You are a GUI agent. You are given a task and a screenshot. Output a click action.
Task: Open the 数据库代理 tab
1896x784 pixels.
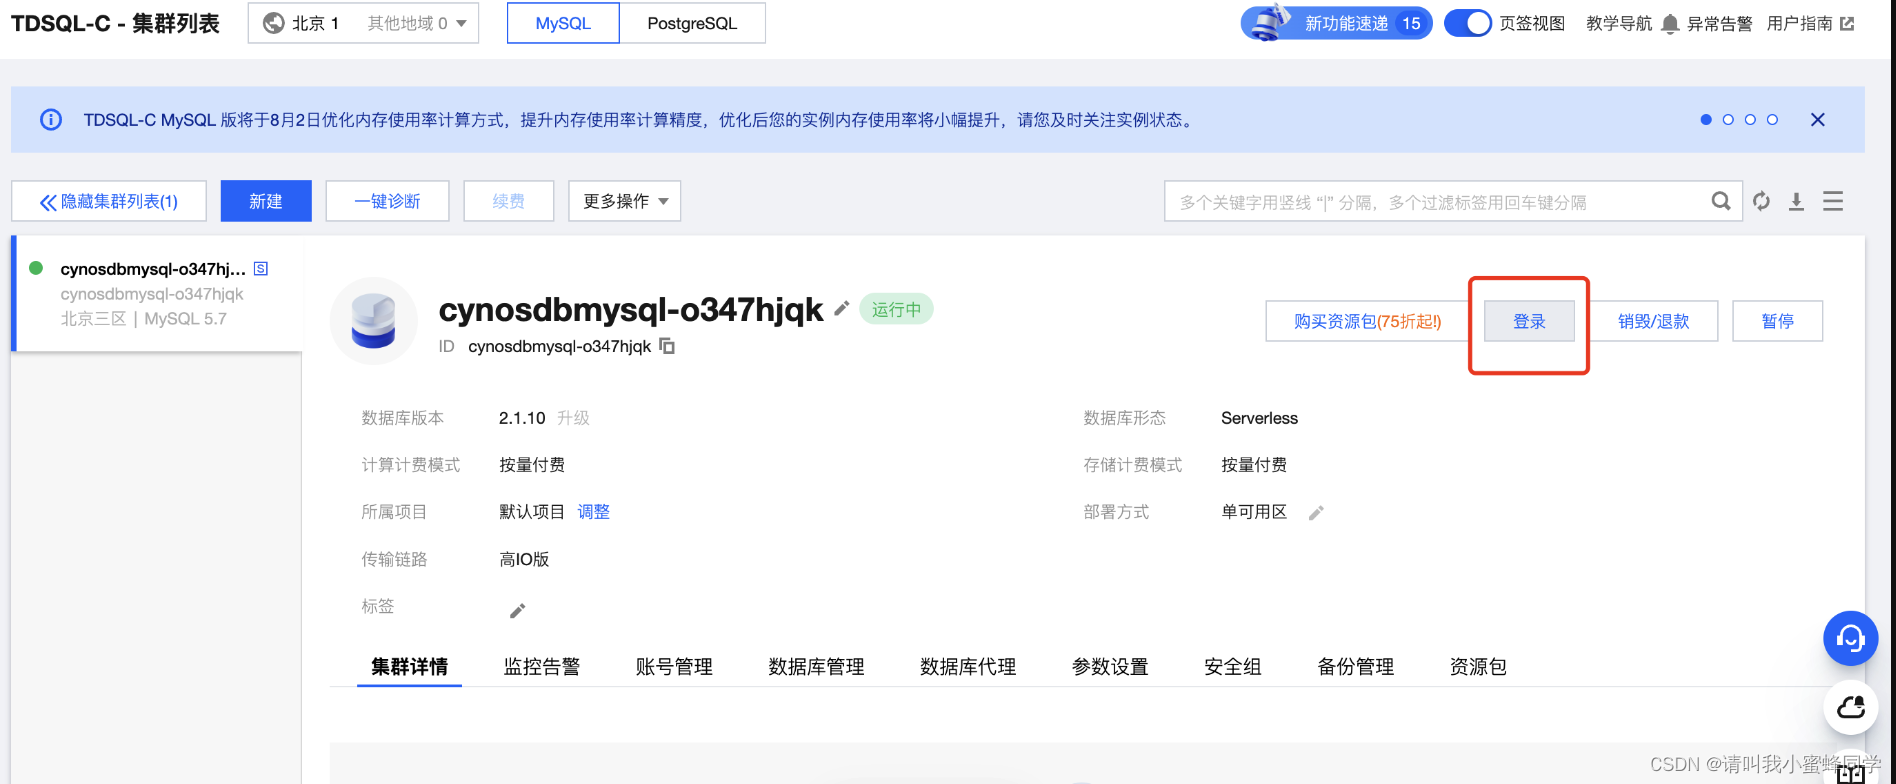[x=968, y=666]
